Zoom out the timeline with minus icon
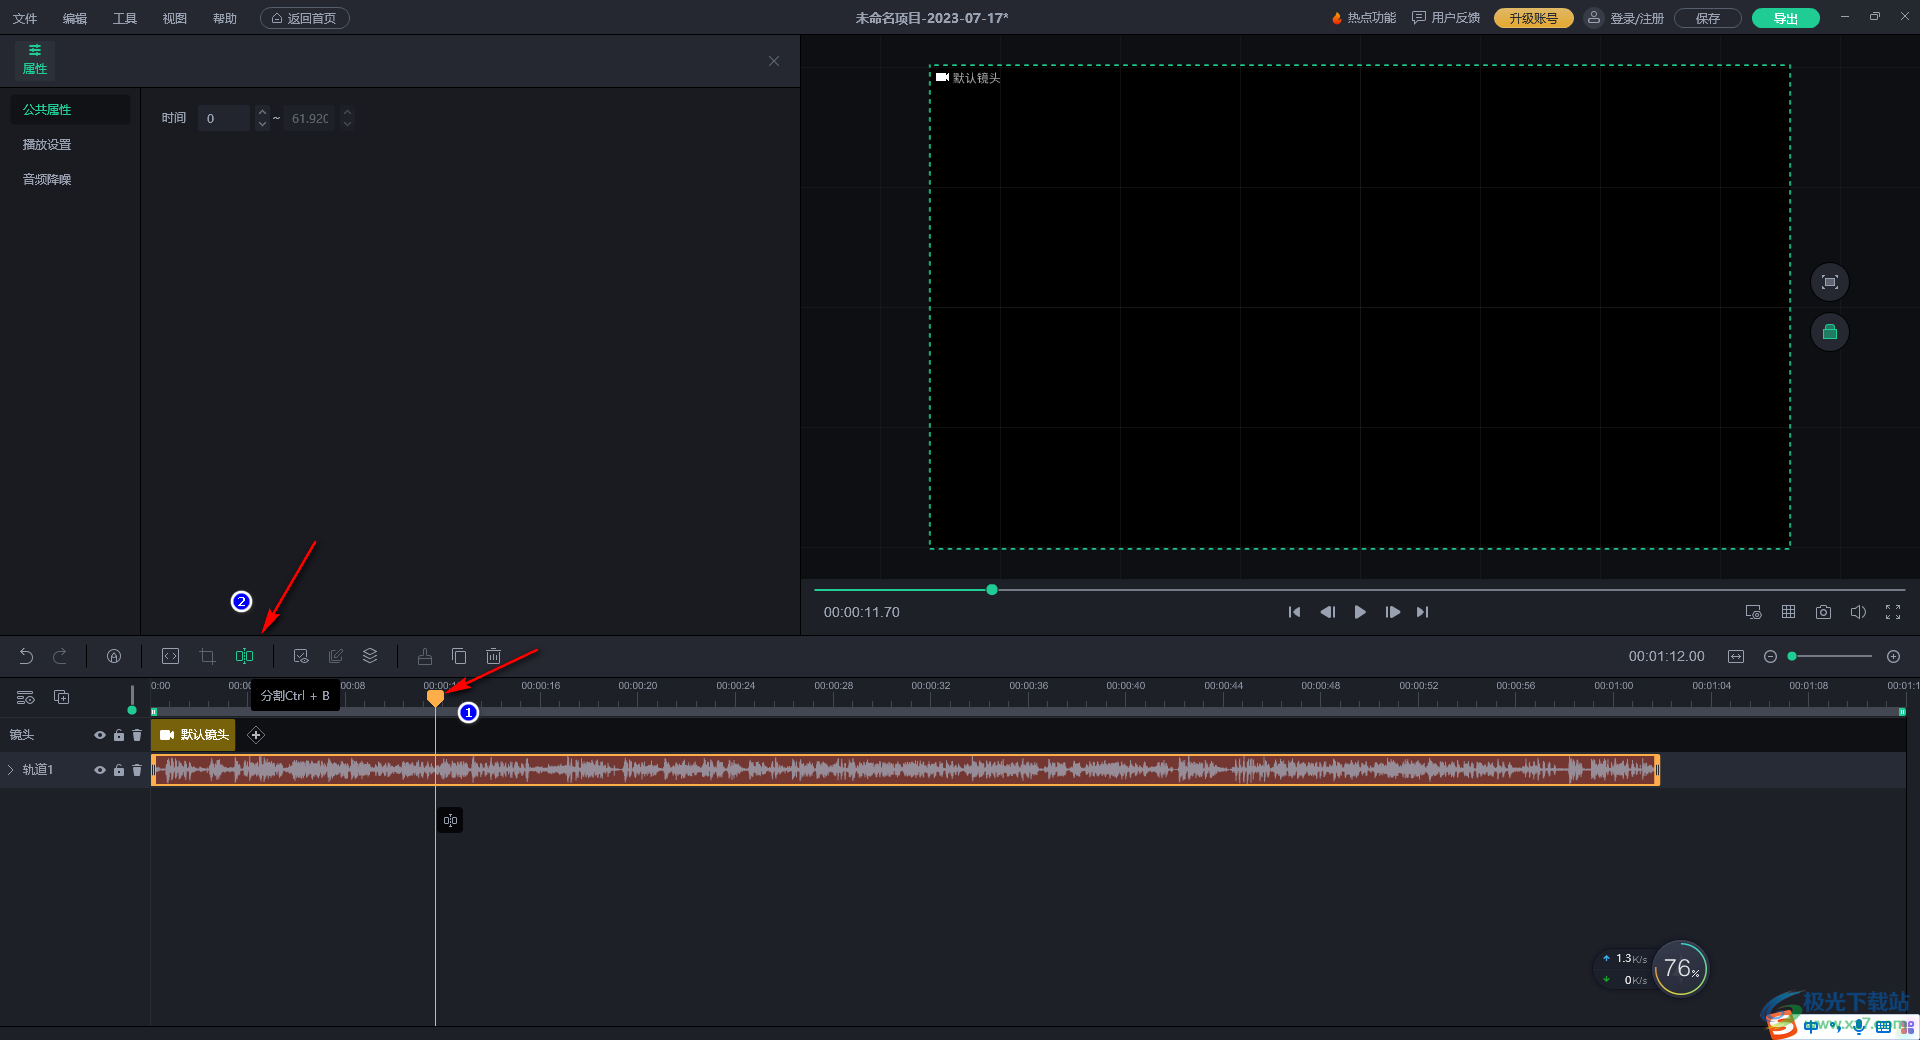This screenshot has height=1040, width=1920. (1770, 656)
